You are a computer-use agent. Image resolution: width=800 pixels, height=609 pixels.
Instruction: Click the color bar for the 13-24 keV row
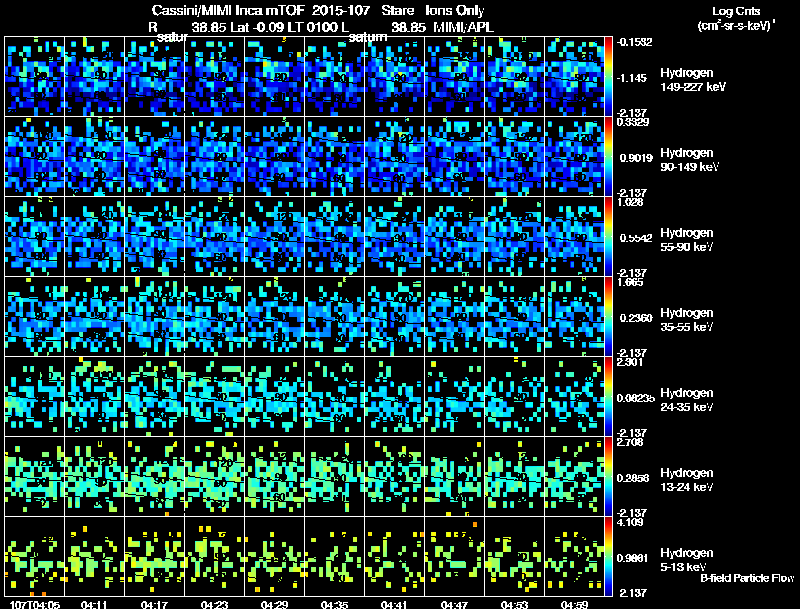coord(608,477)
